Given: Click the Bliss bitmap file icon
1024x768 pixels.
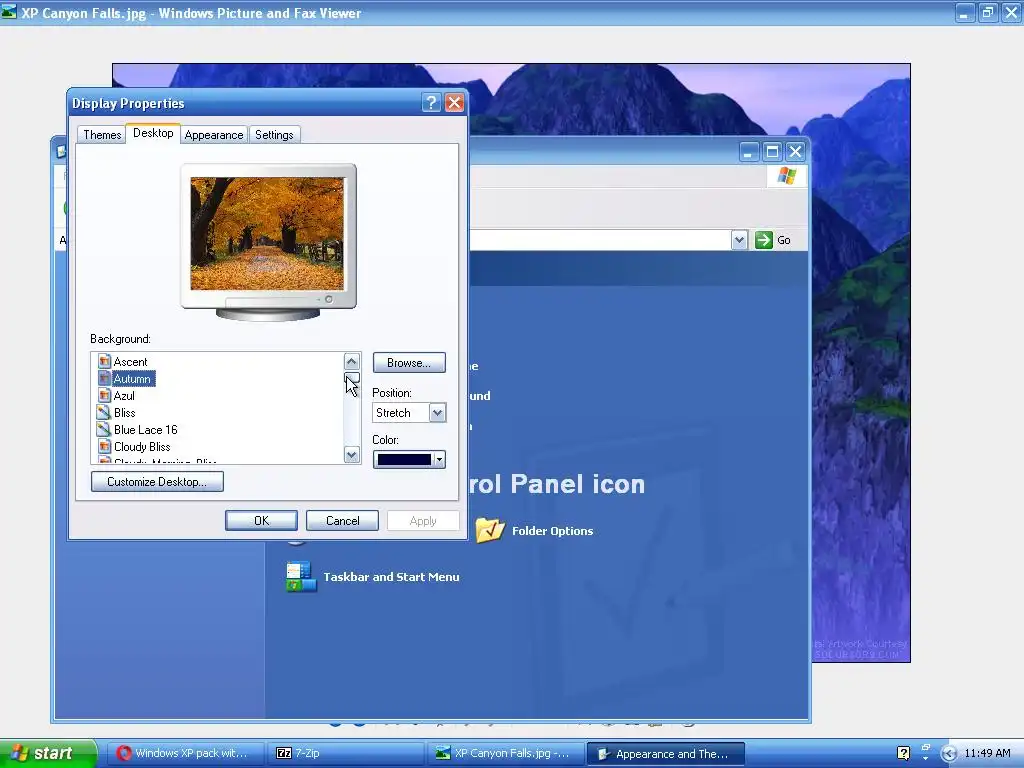Looking at the screenshot, I should tap(104, 412).
